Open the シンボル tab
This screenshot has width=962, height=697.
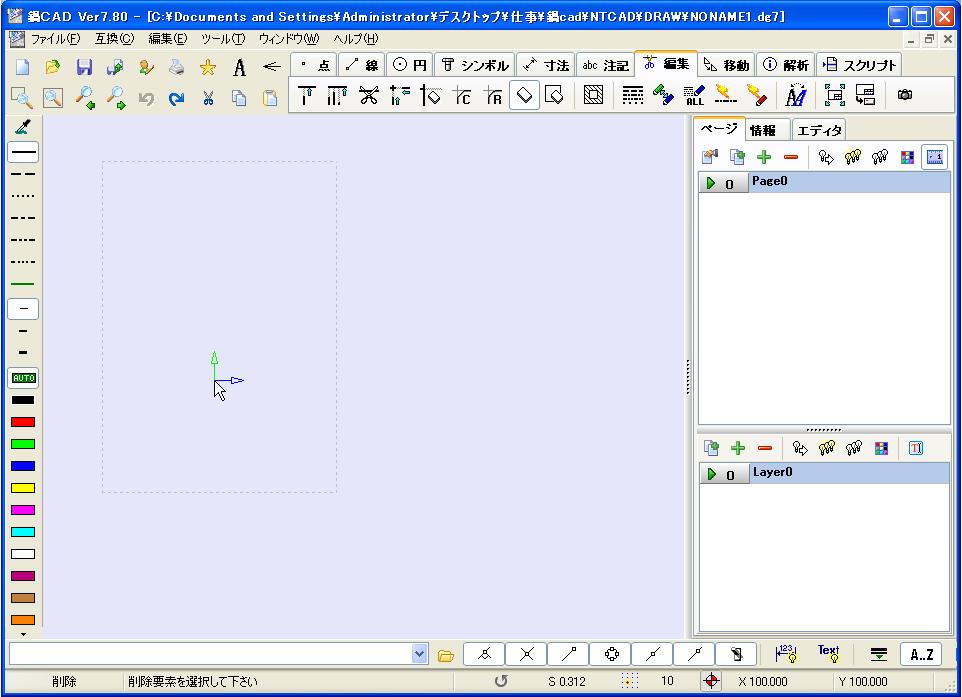475,64
